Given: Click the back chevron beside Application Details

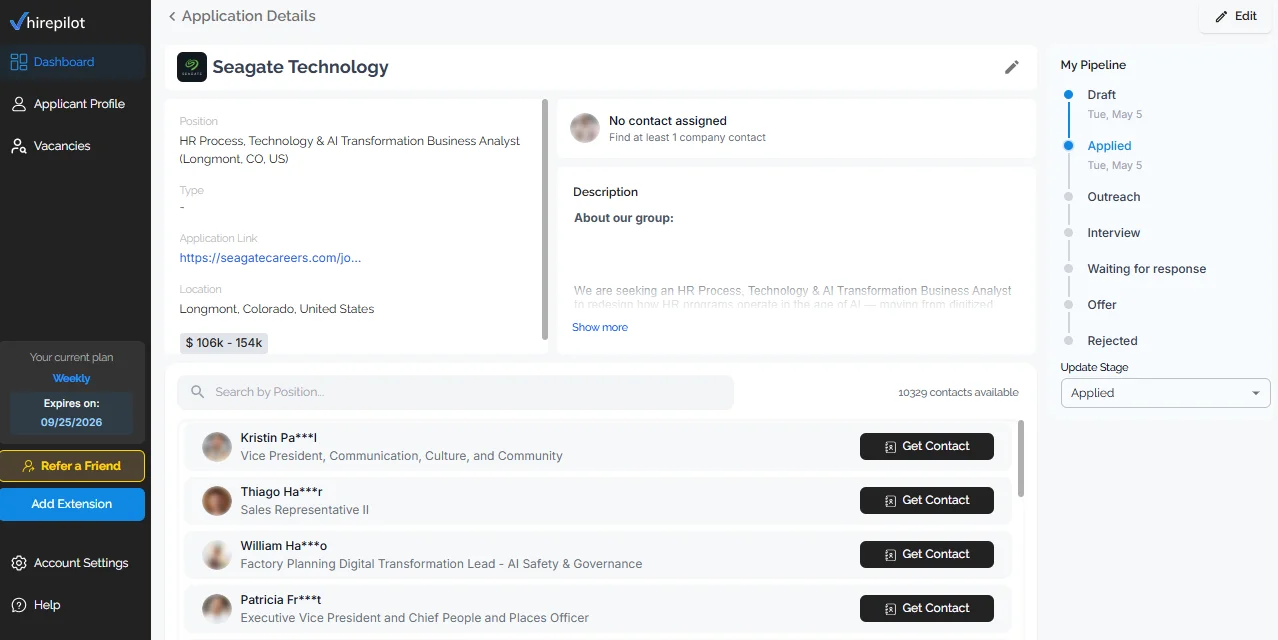Looking at the screenshot, I should pyautogui.click(x=172, y=16).
